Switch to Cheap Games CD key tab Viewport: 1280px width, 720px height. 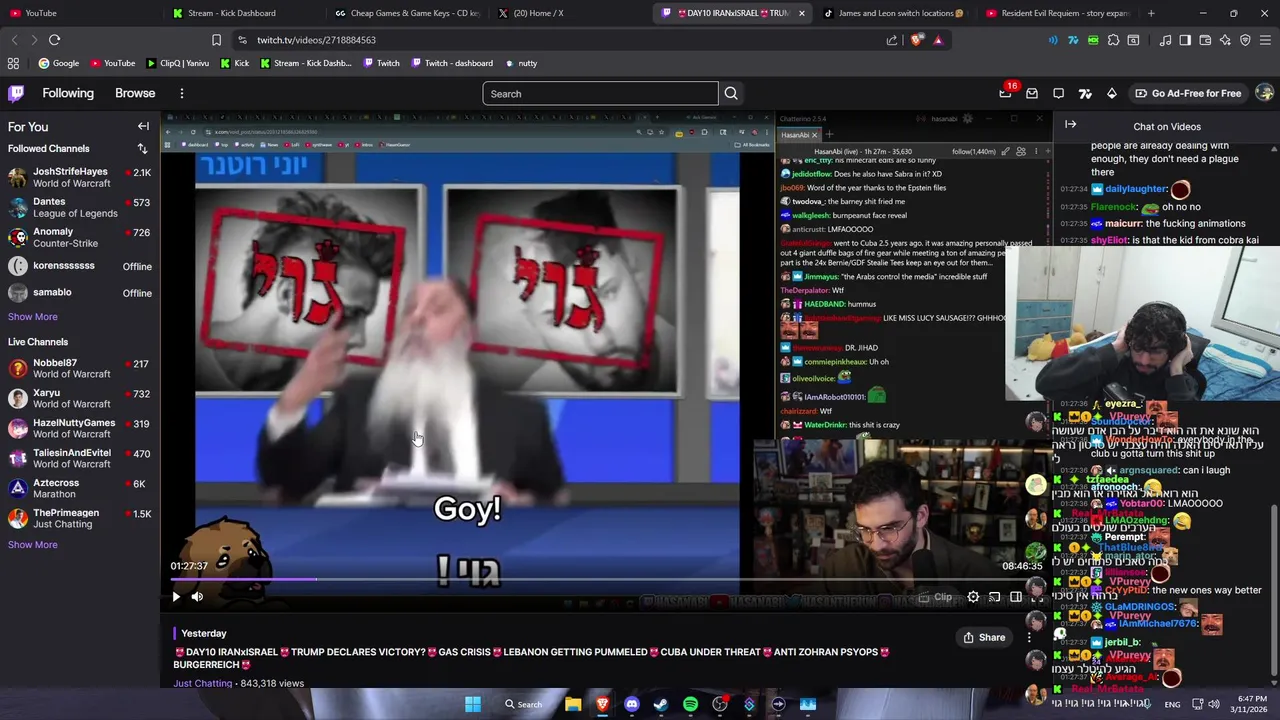click(x=407, y=13)
